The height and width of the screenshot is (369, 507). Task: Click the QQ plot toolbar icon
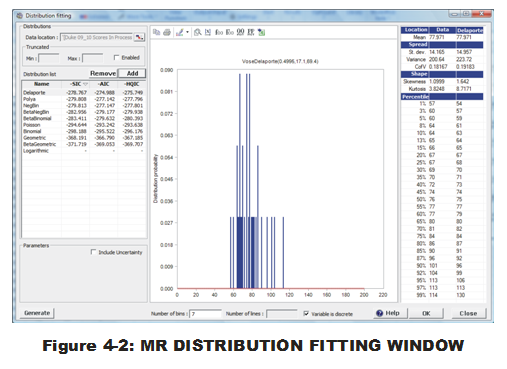[x=240, y=32]
